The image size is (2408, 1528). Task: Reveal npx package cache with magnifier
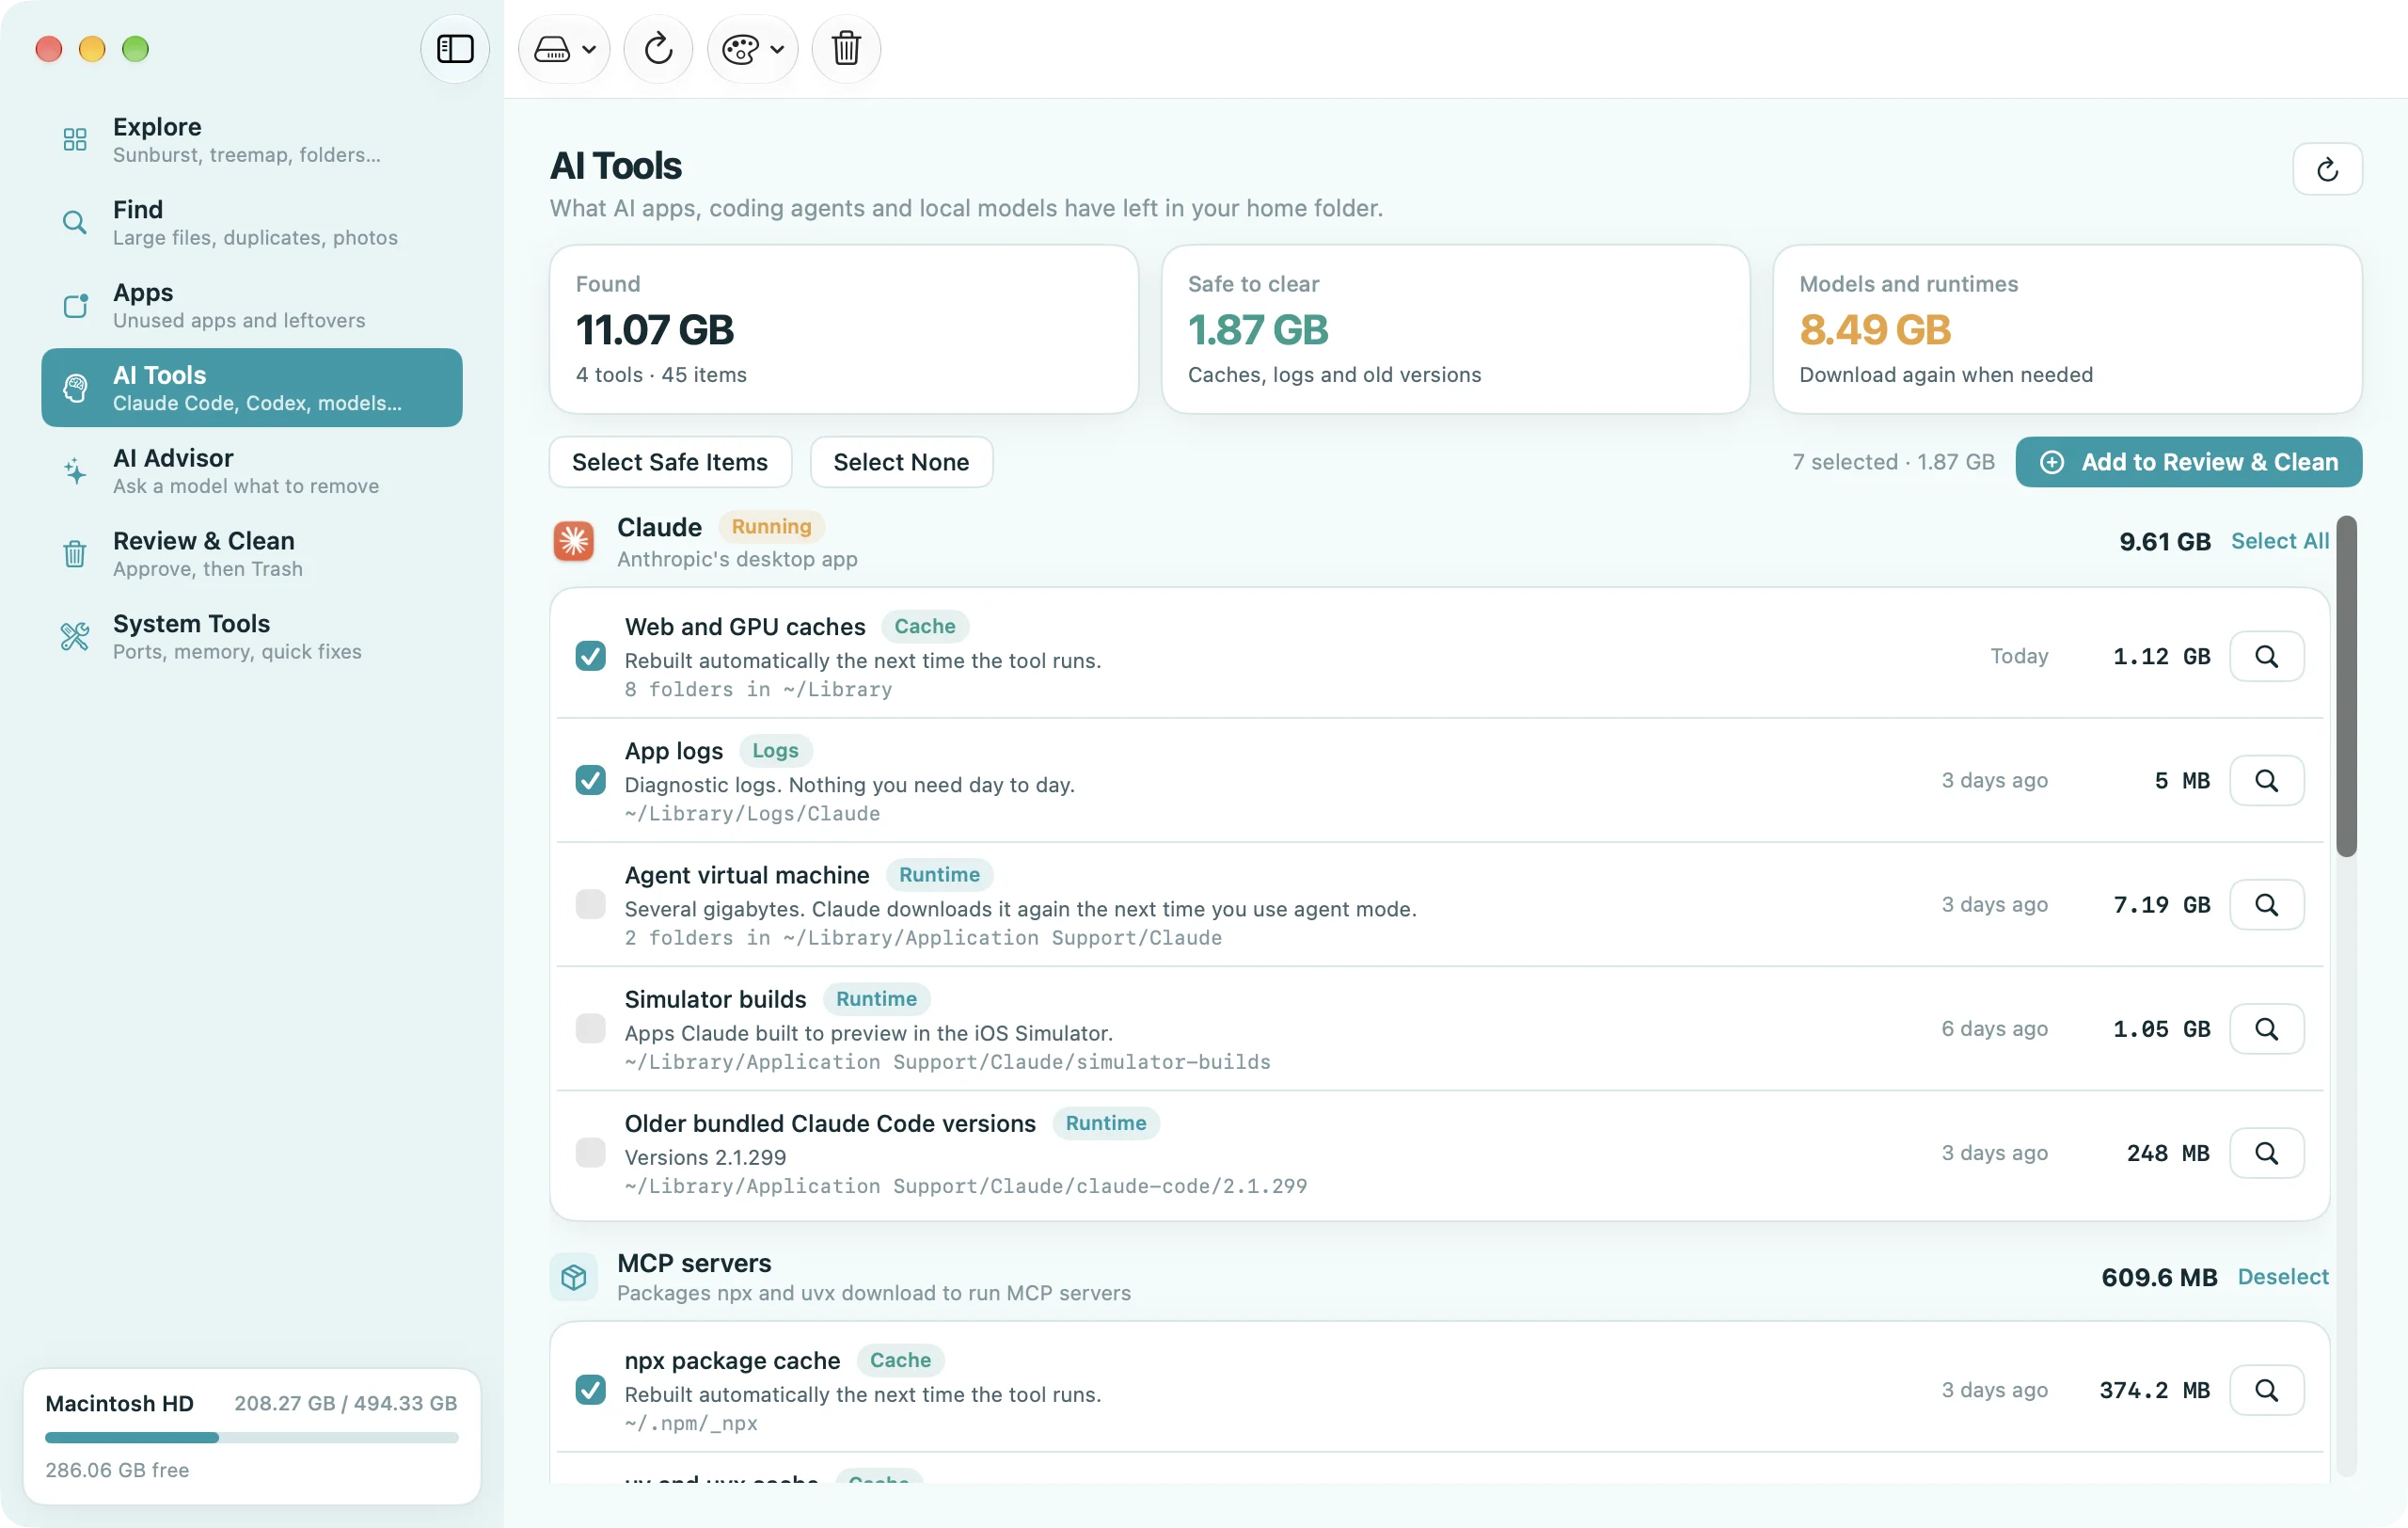coord(2266,1390)
